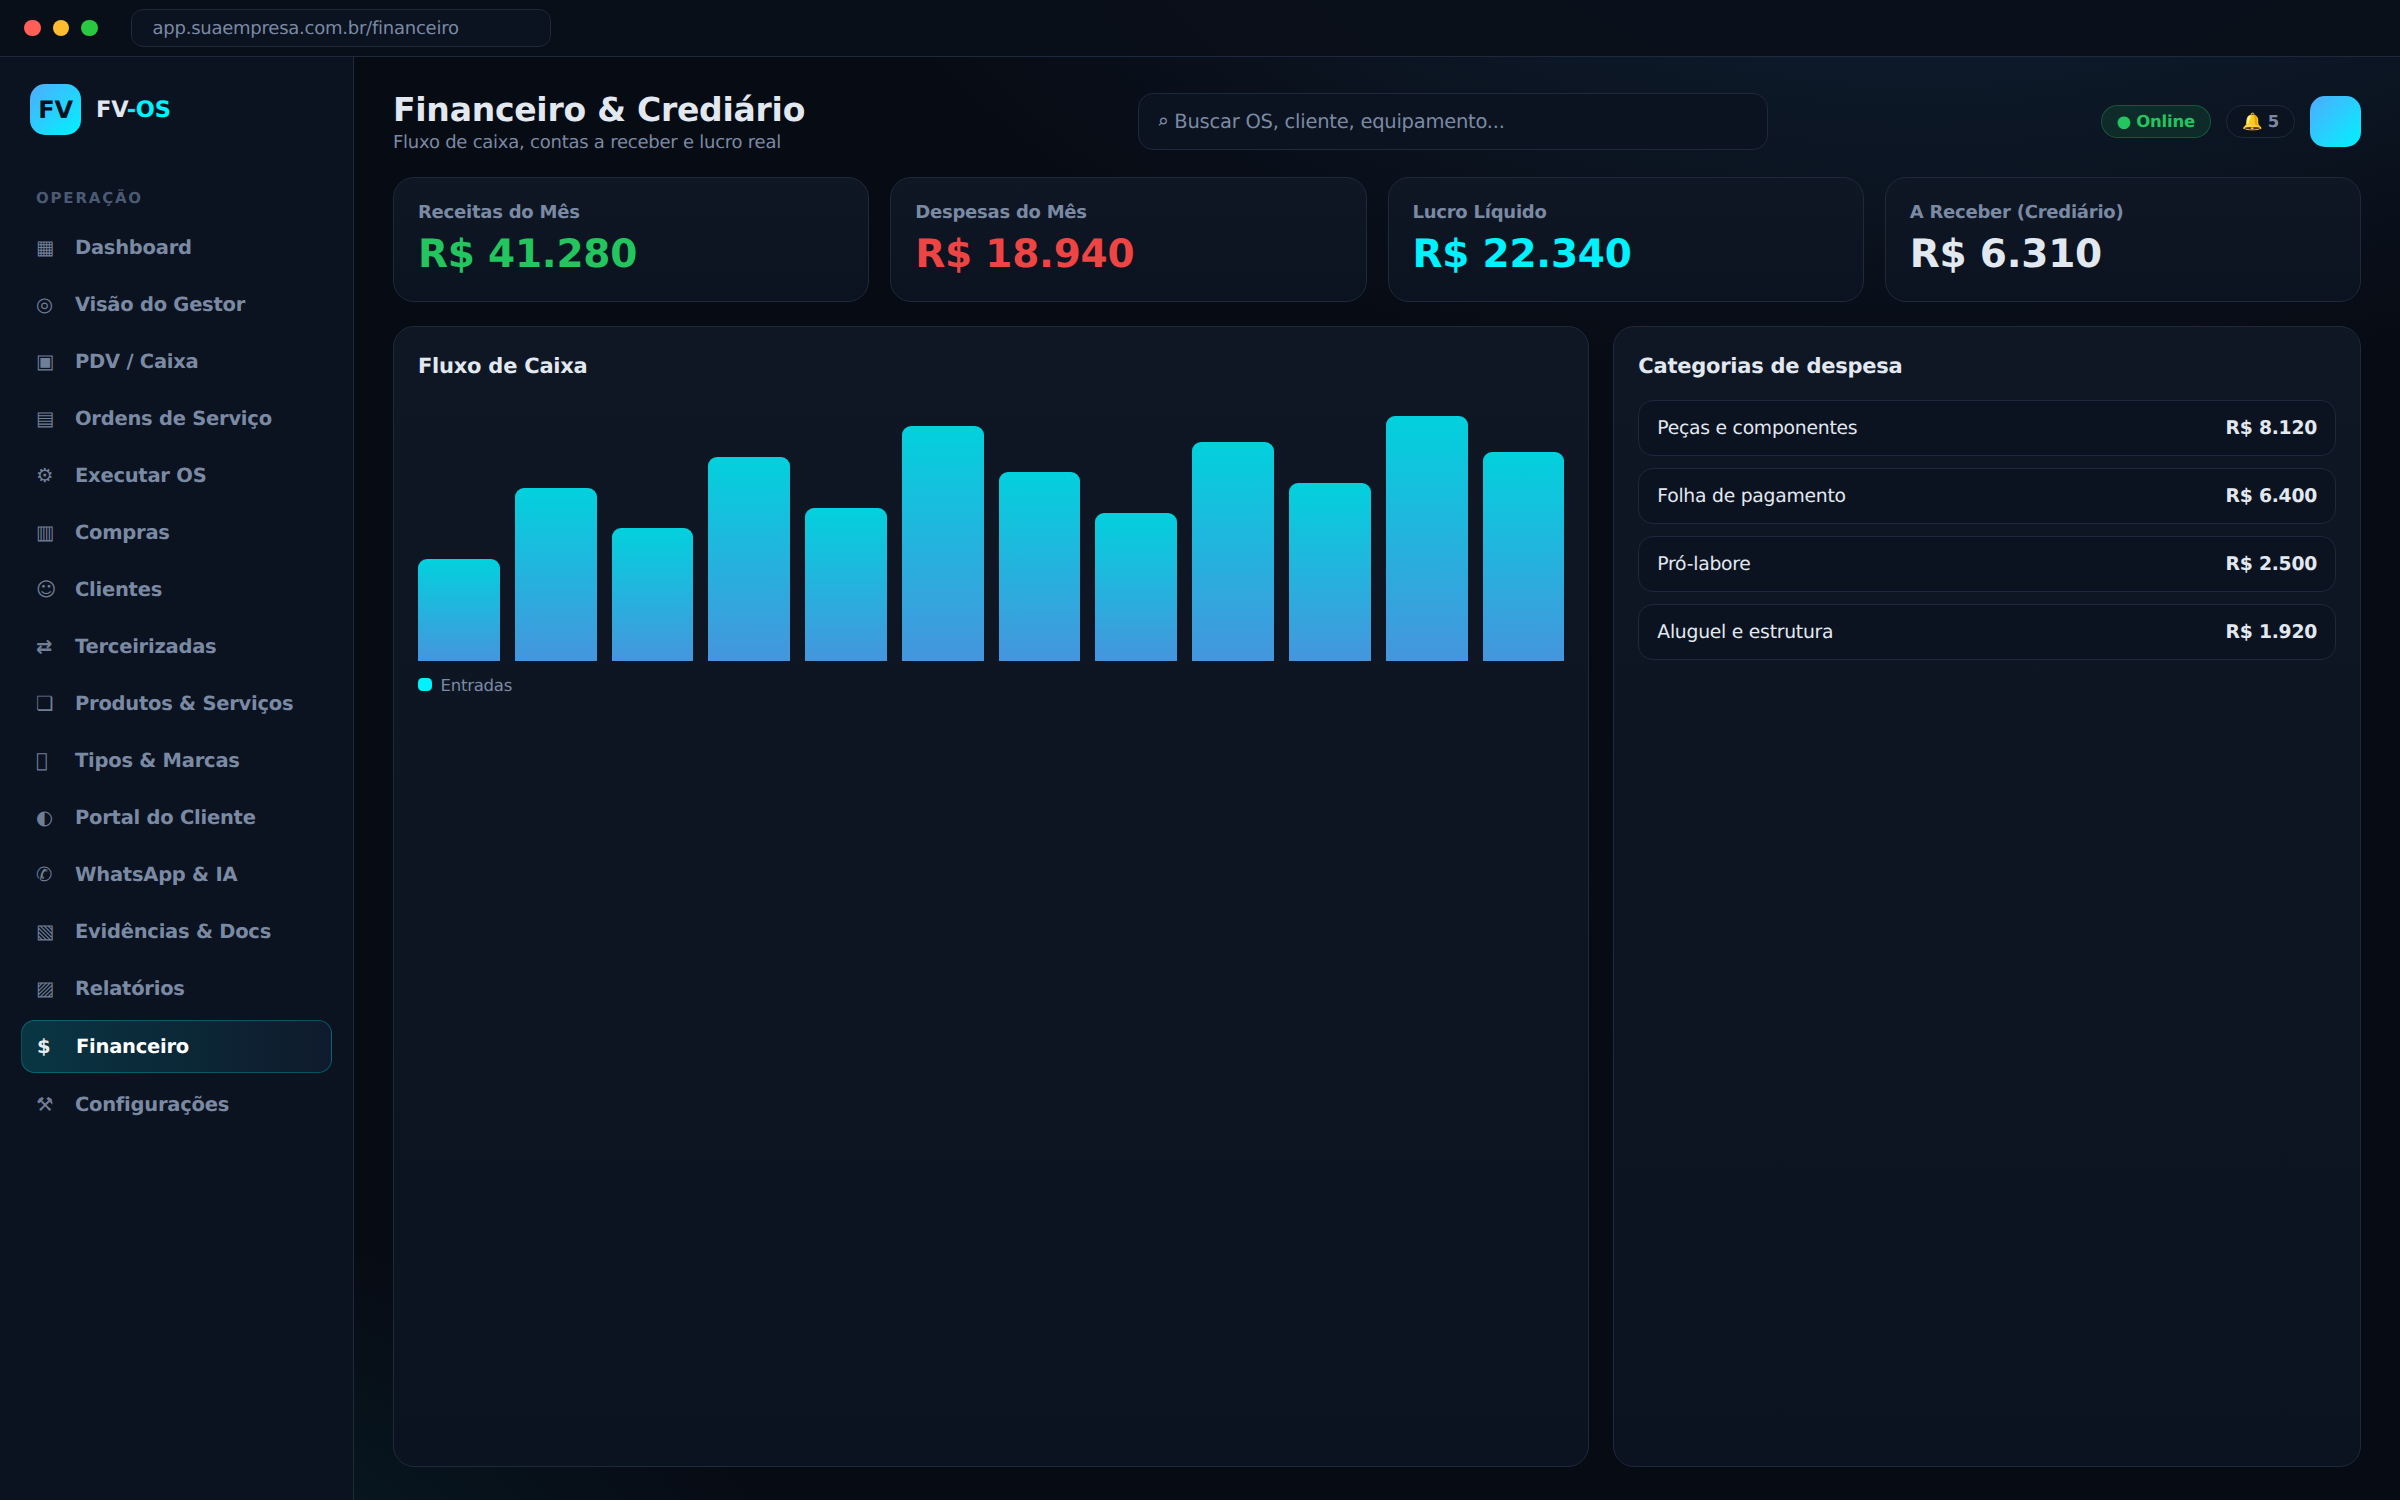Open Produtos & Serviços label
2400x1500 pixels.
tap(184, 703)
